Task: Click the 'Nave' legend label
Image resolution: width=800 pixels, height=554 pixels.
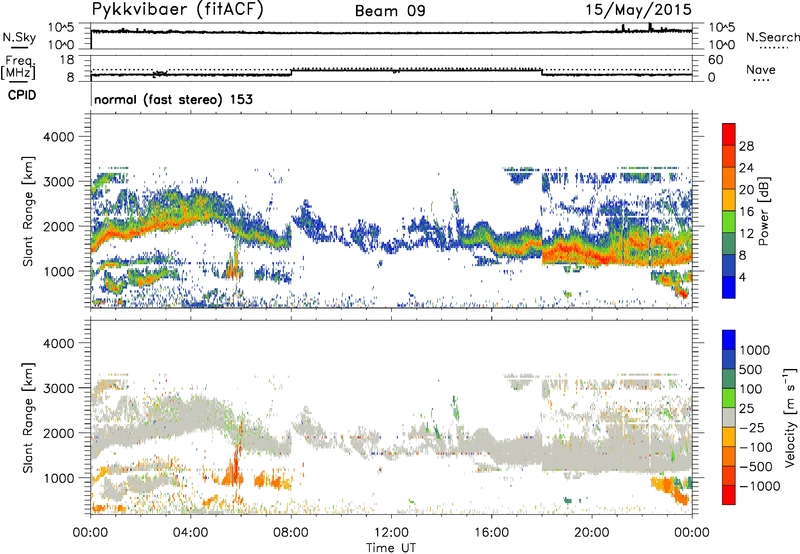Action: tap(761, 69)
